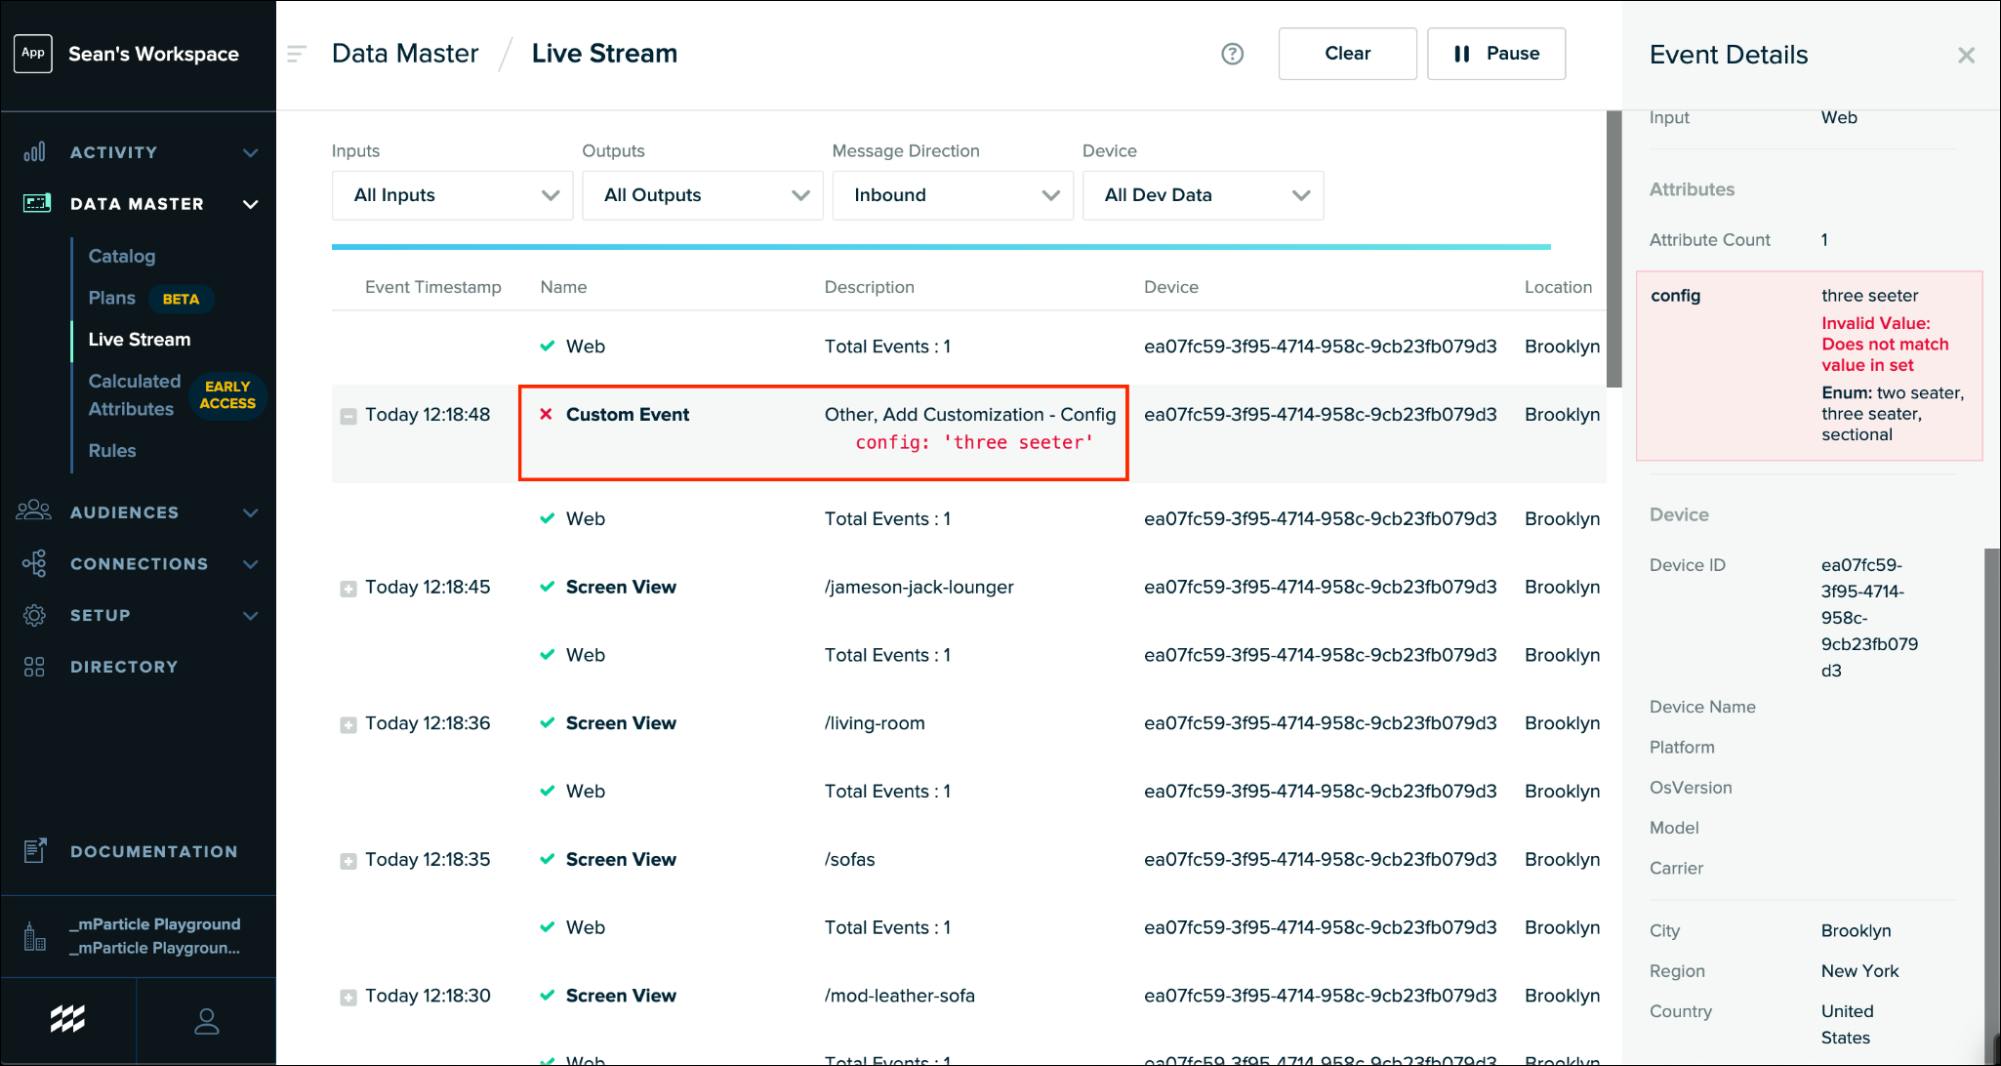Screen dimensions: 2001x1066
Task: Click the checkmark beside /sofas Screen View
Action: (x=547, y=859)
